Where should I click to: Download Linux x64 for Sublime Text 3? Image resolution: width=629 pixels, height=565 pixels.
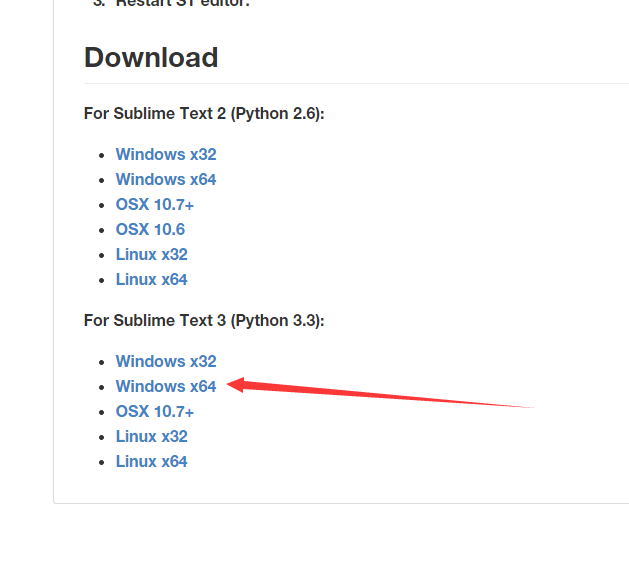click(x=152, y=461)
